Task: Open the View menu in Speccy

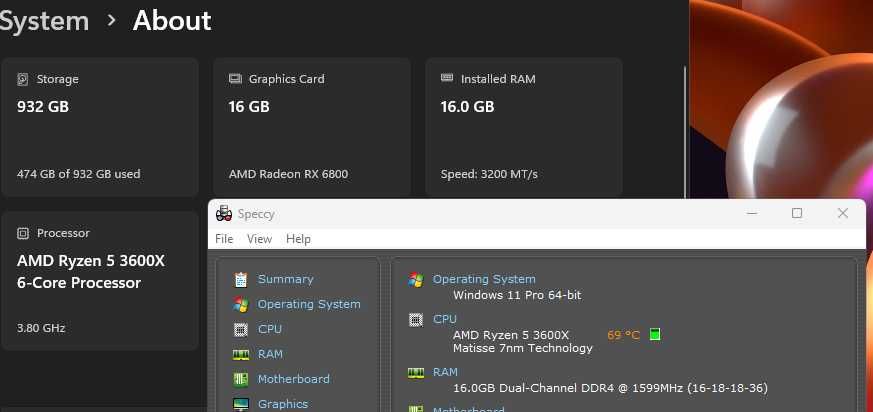Action: 259,239
